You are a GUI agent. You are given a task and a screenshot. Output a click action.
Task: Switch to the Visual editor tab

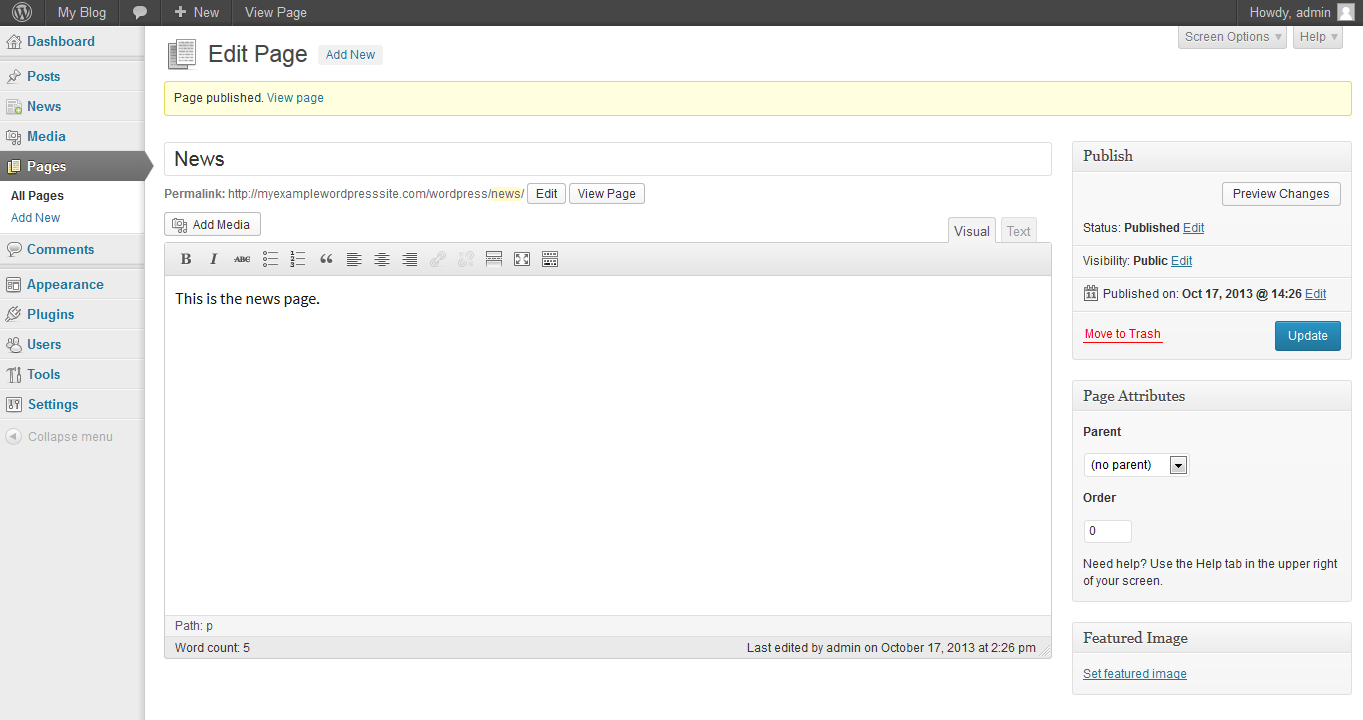tap(972, 231)
